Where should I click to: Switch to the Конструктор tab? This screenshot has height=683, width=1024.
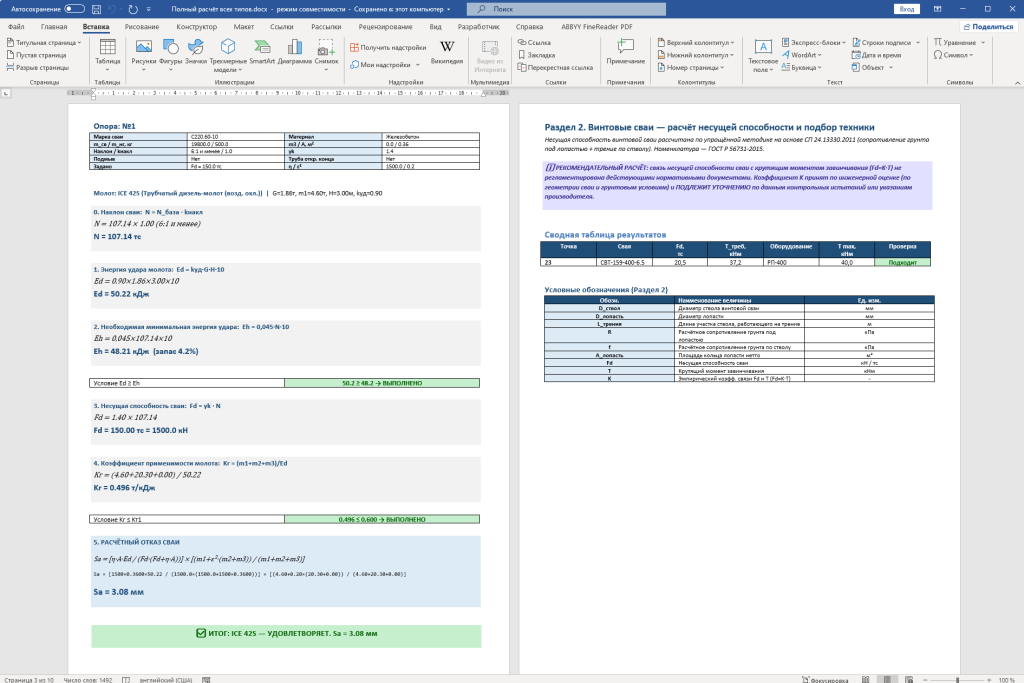pyautogui.click(x=197, y=27)
